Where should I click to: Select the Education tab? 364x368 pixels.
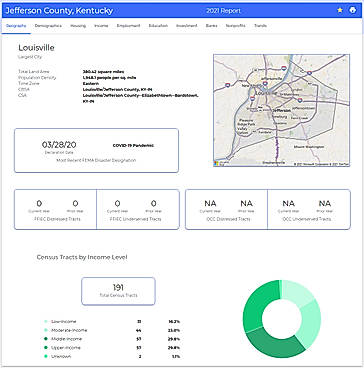pyautogui.click(x=158, y=26)
